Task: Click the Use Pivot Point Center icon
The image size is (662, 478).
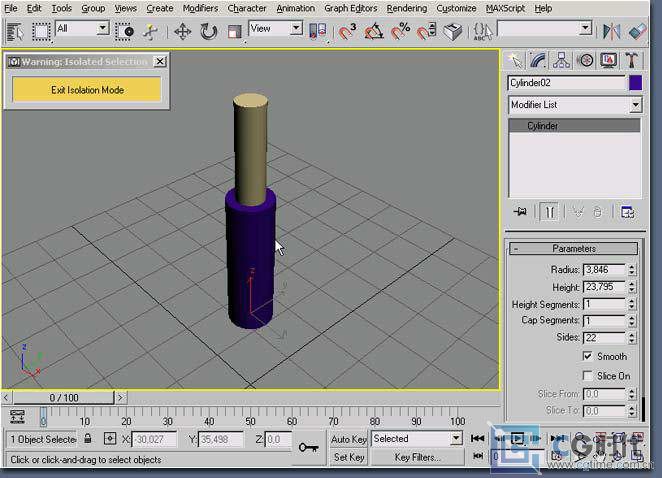Action: [317, 32]
